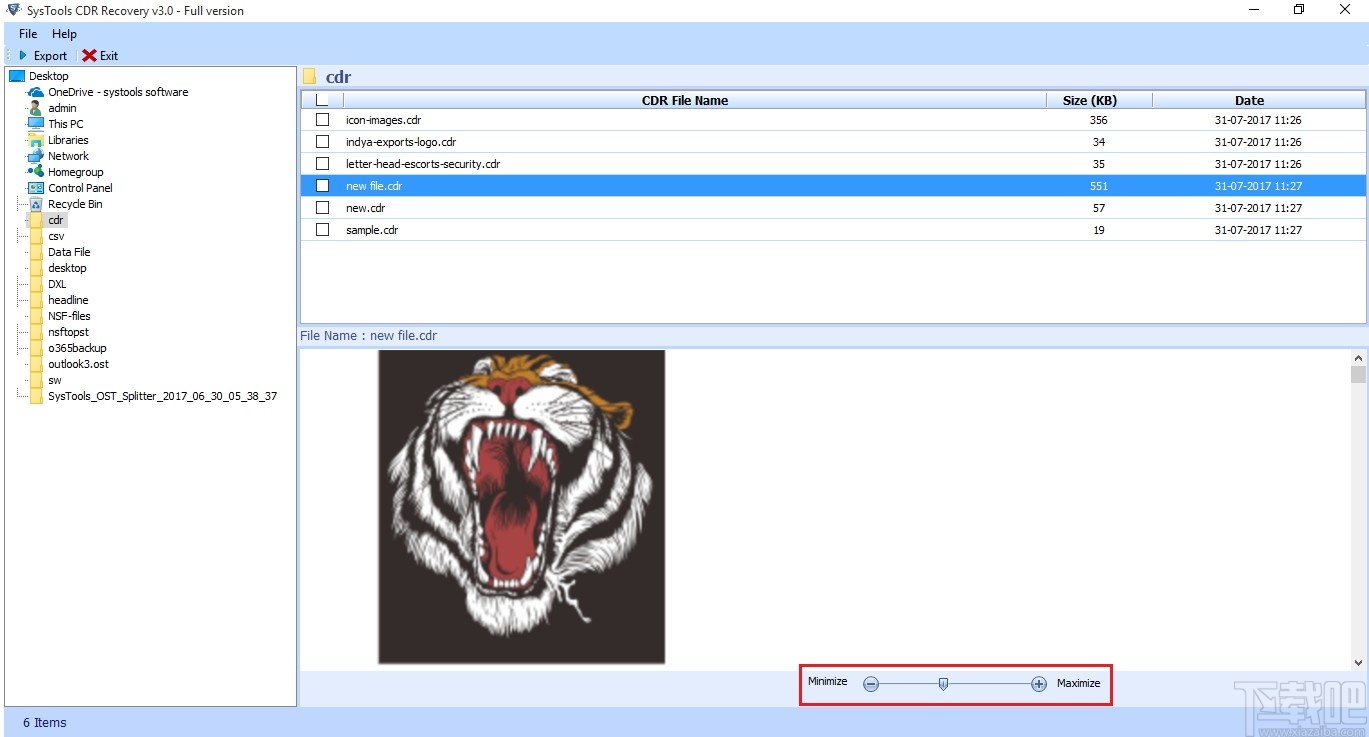
Task: Select sample.cdr file name
Action: tap(372, 230)
